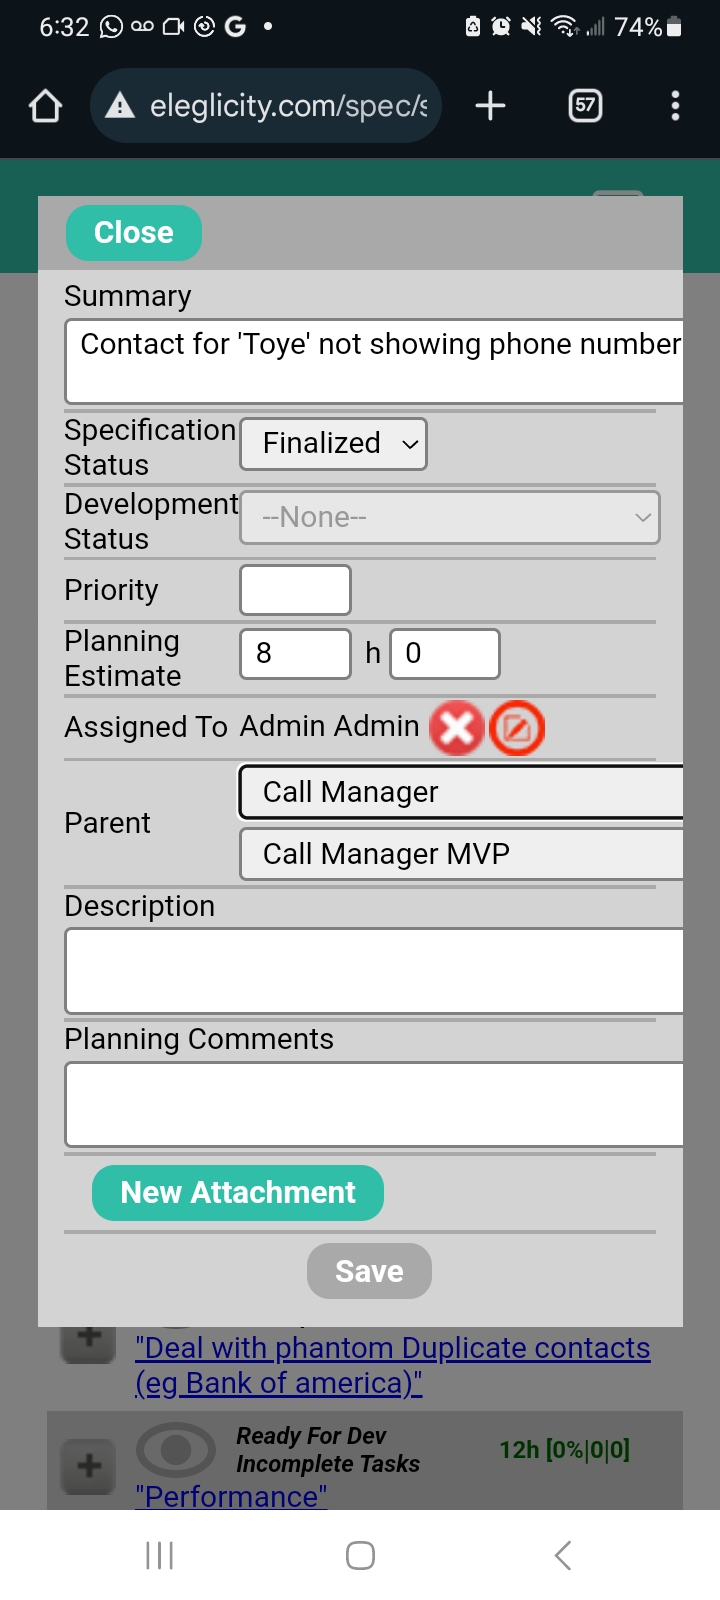Click the Planning Estimate hours field

point(295,654)
